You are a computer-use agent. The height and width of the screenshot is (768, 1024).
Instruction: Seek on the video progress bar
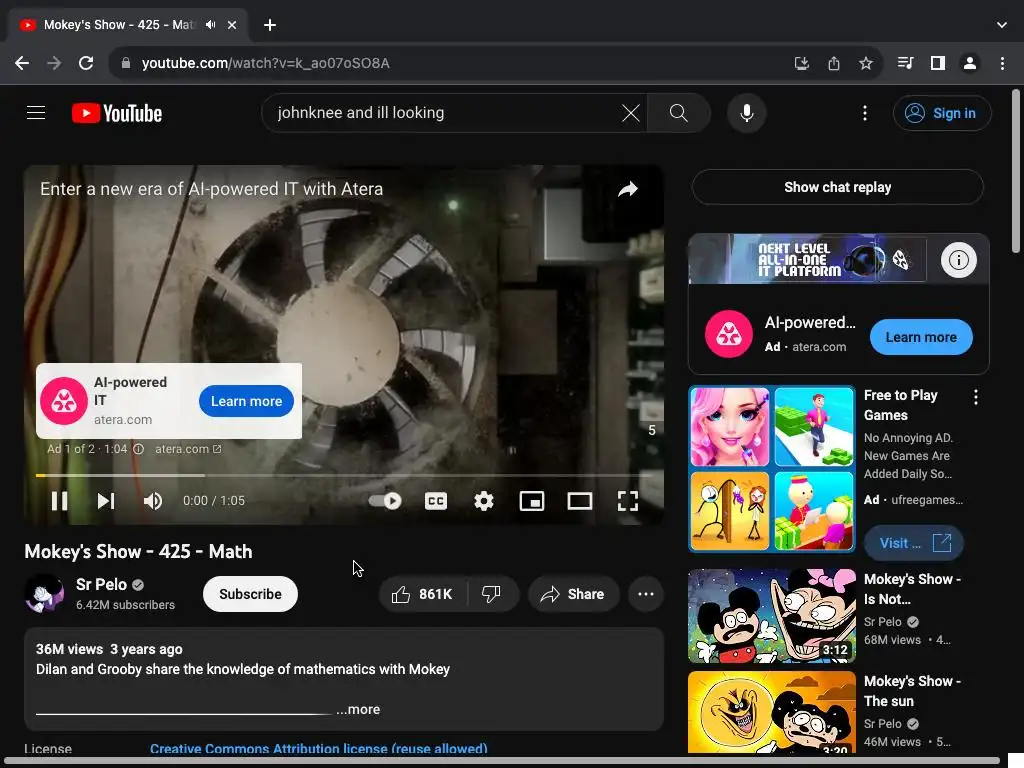tap(344, 475)
